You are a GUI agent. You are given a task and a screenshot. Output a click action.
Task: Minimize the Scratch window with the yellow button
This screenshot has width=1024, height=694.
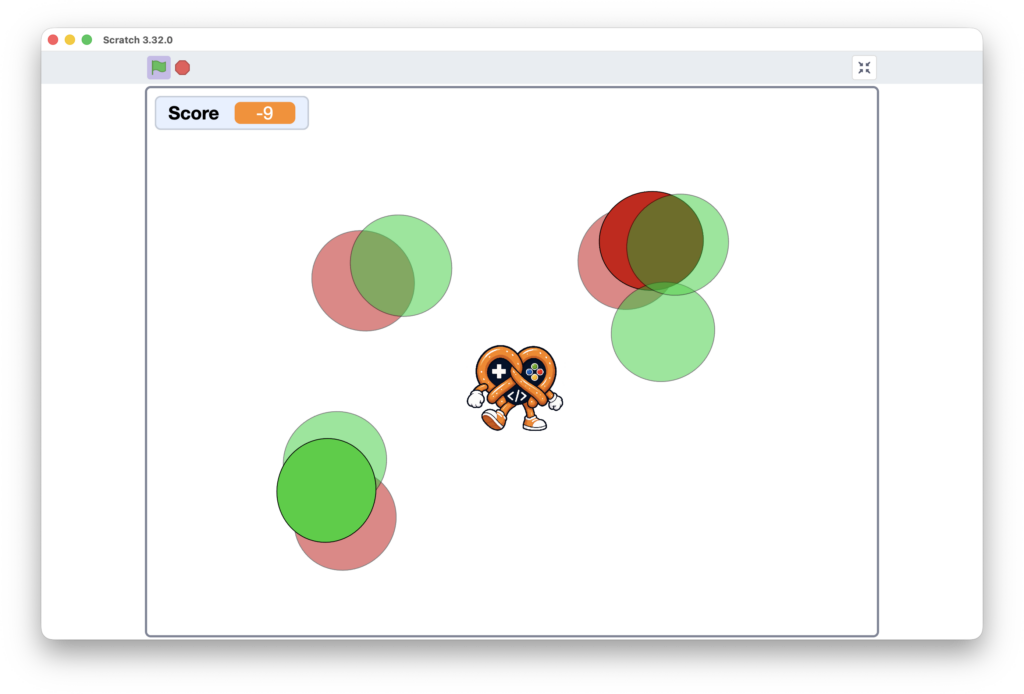70,40
